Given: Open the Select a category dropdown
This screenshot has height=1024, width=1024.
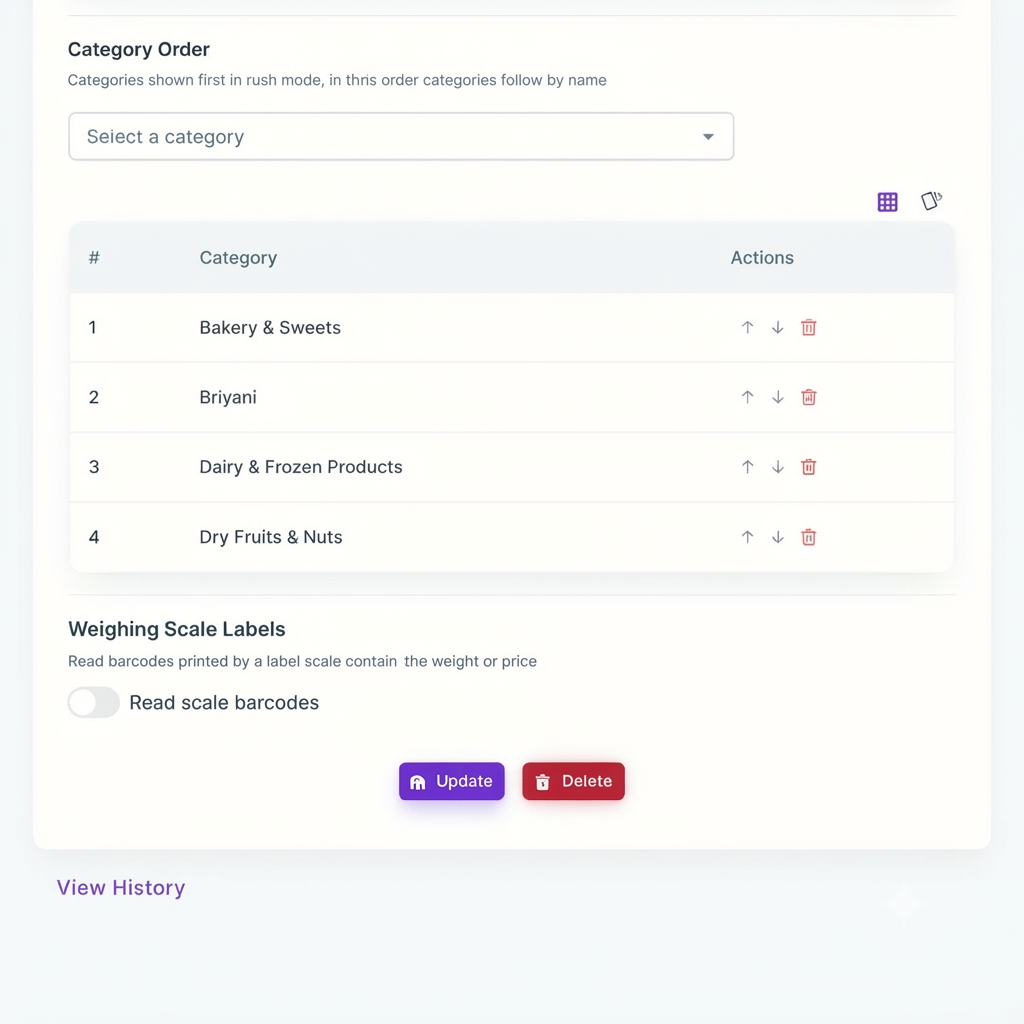Looking at the screenshot, I should (x=401, y=136).
